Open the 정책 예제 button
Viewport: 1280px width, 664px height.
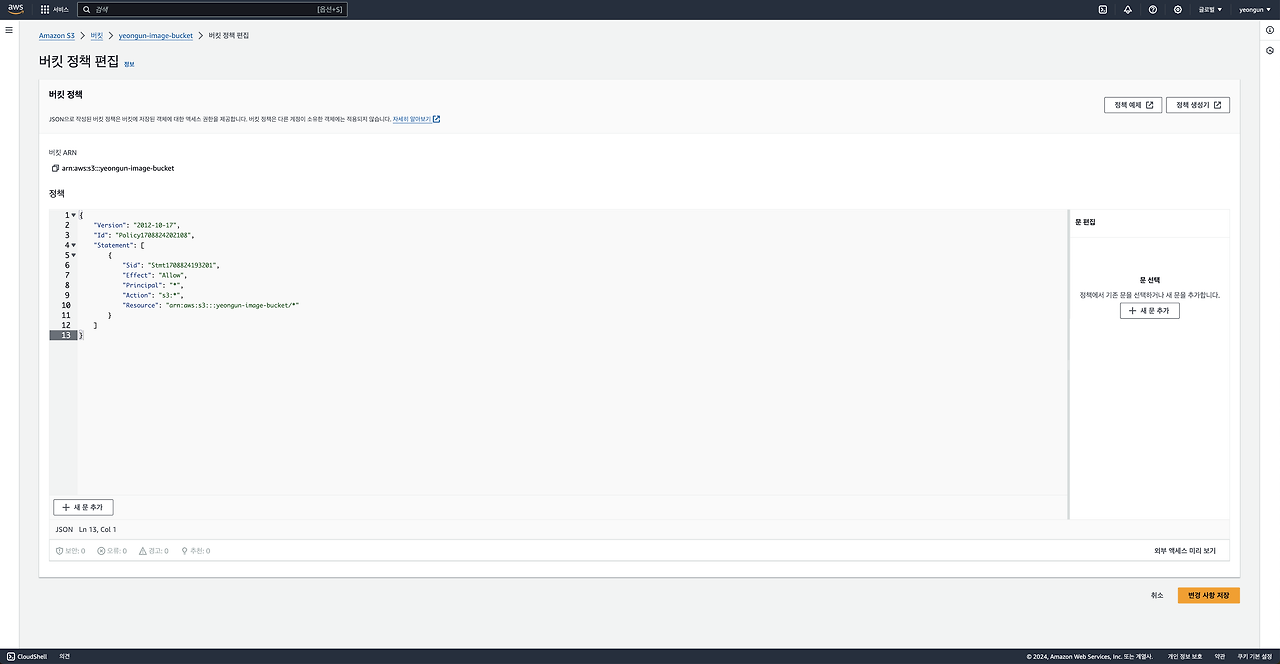point(1133,105)
